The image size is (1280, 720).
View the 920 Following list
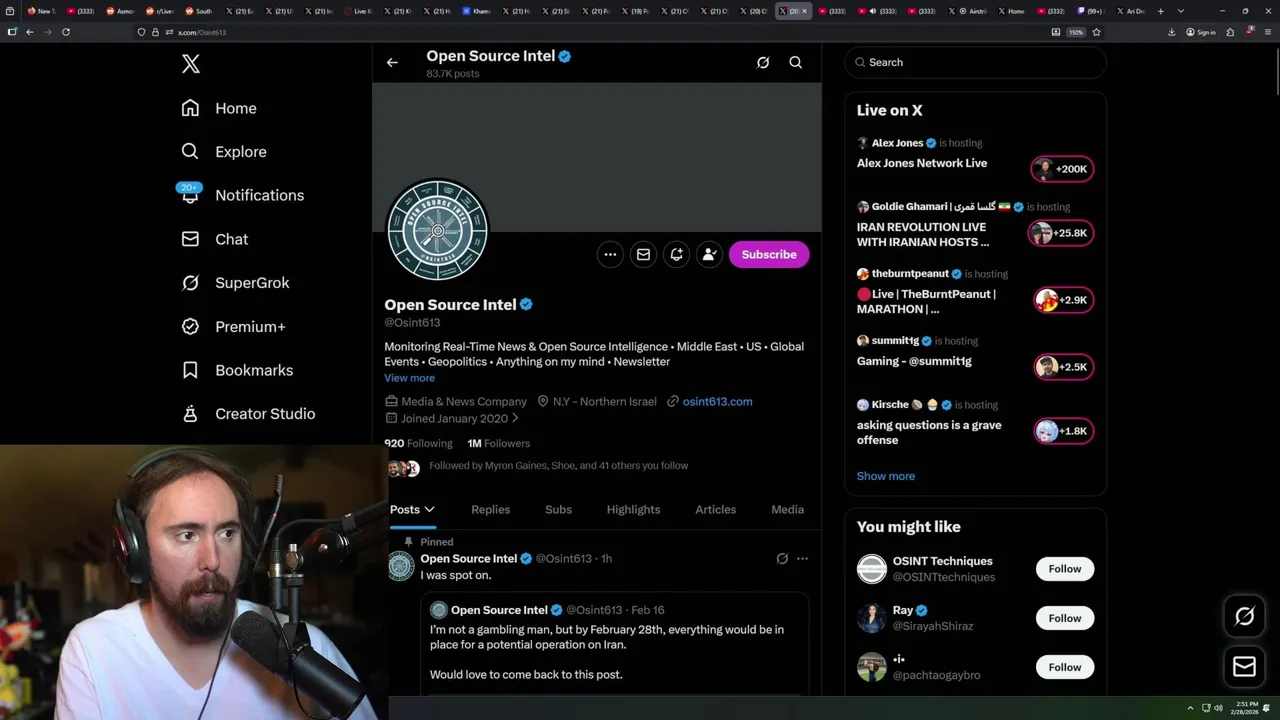coord(418,443)
